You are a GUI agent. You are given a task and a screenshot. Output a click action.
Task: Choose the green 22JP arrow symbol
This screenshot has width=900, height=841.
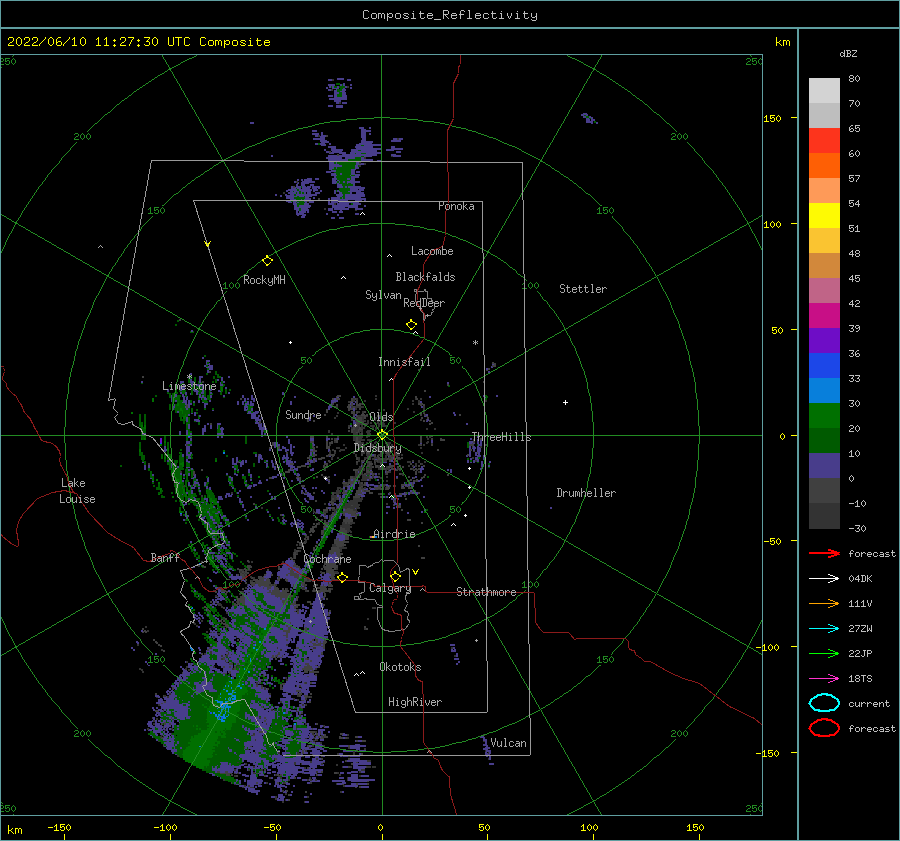(x=824, y=653)
